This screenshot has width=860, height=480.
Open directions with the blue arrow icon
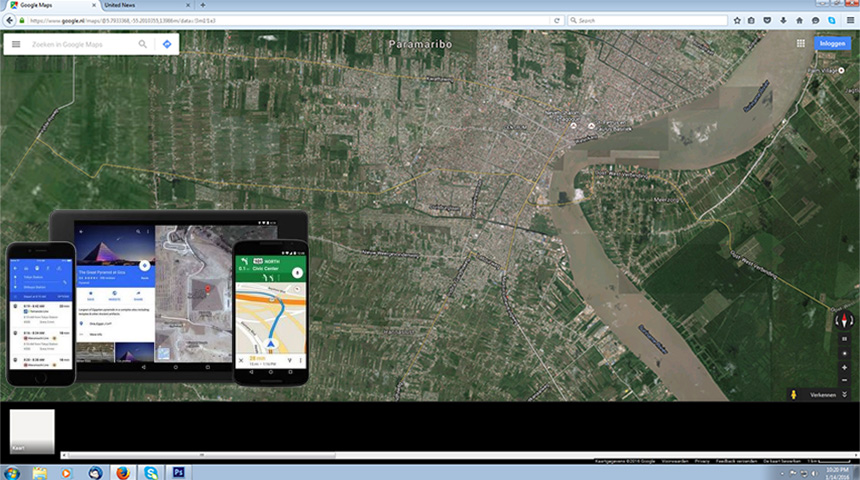click(x=166, y=44)
